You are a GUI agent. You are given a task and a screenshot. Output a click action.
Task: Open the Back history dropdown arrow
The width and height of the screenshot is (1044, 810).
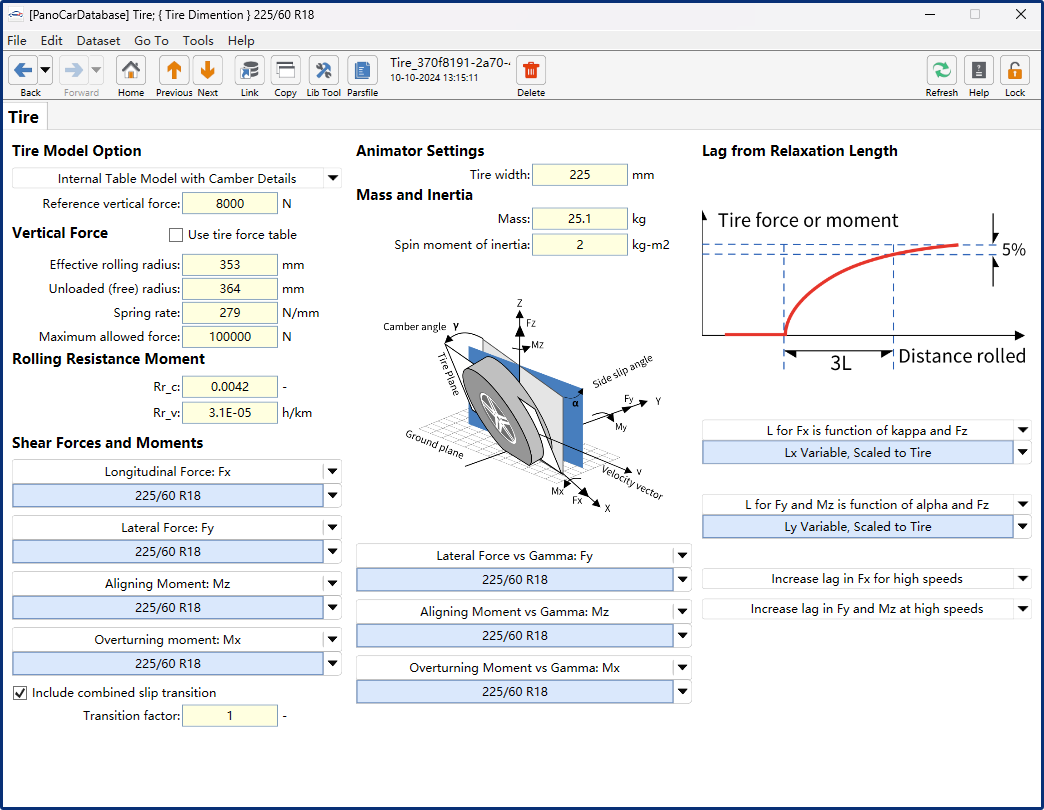[45, 70]
